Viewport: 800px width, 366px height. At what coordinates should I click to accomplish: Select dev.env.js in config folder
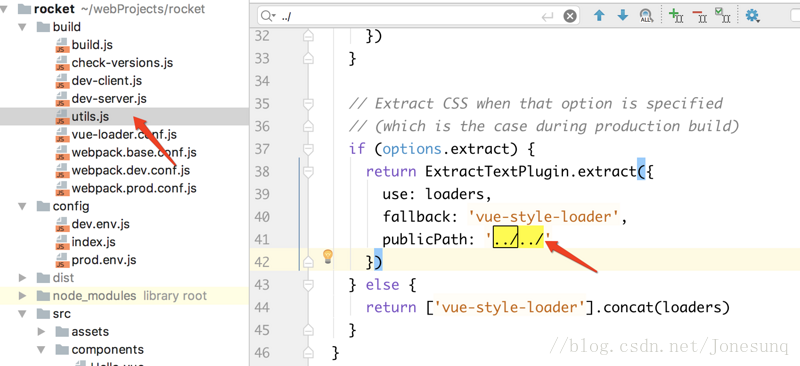(x=101, y=224)
